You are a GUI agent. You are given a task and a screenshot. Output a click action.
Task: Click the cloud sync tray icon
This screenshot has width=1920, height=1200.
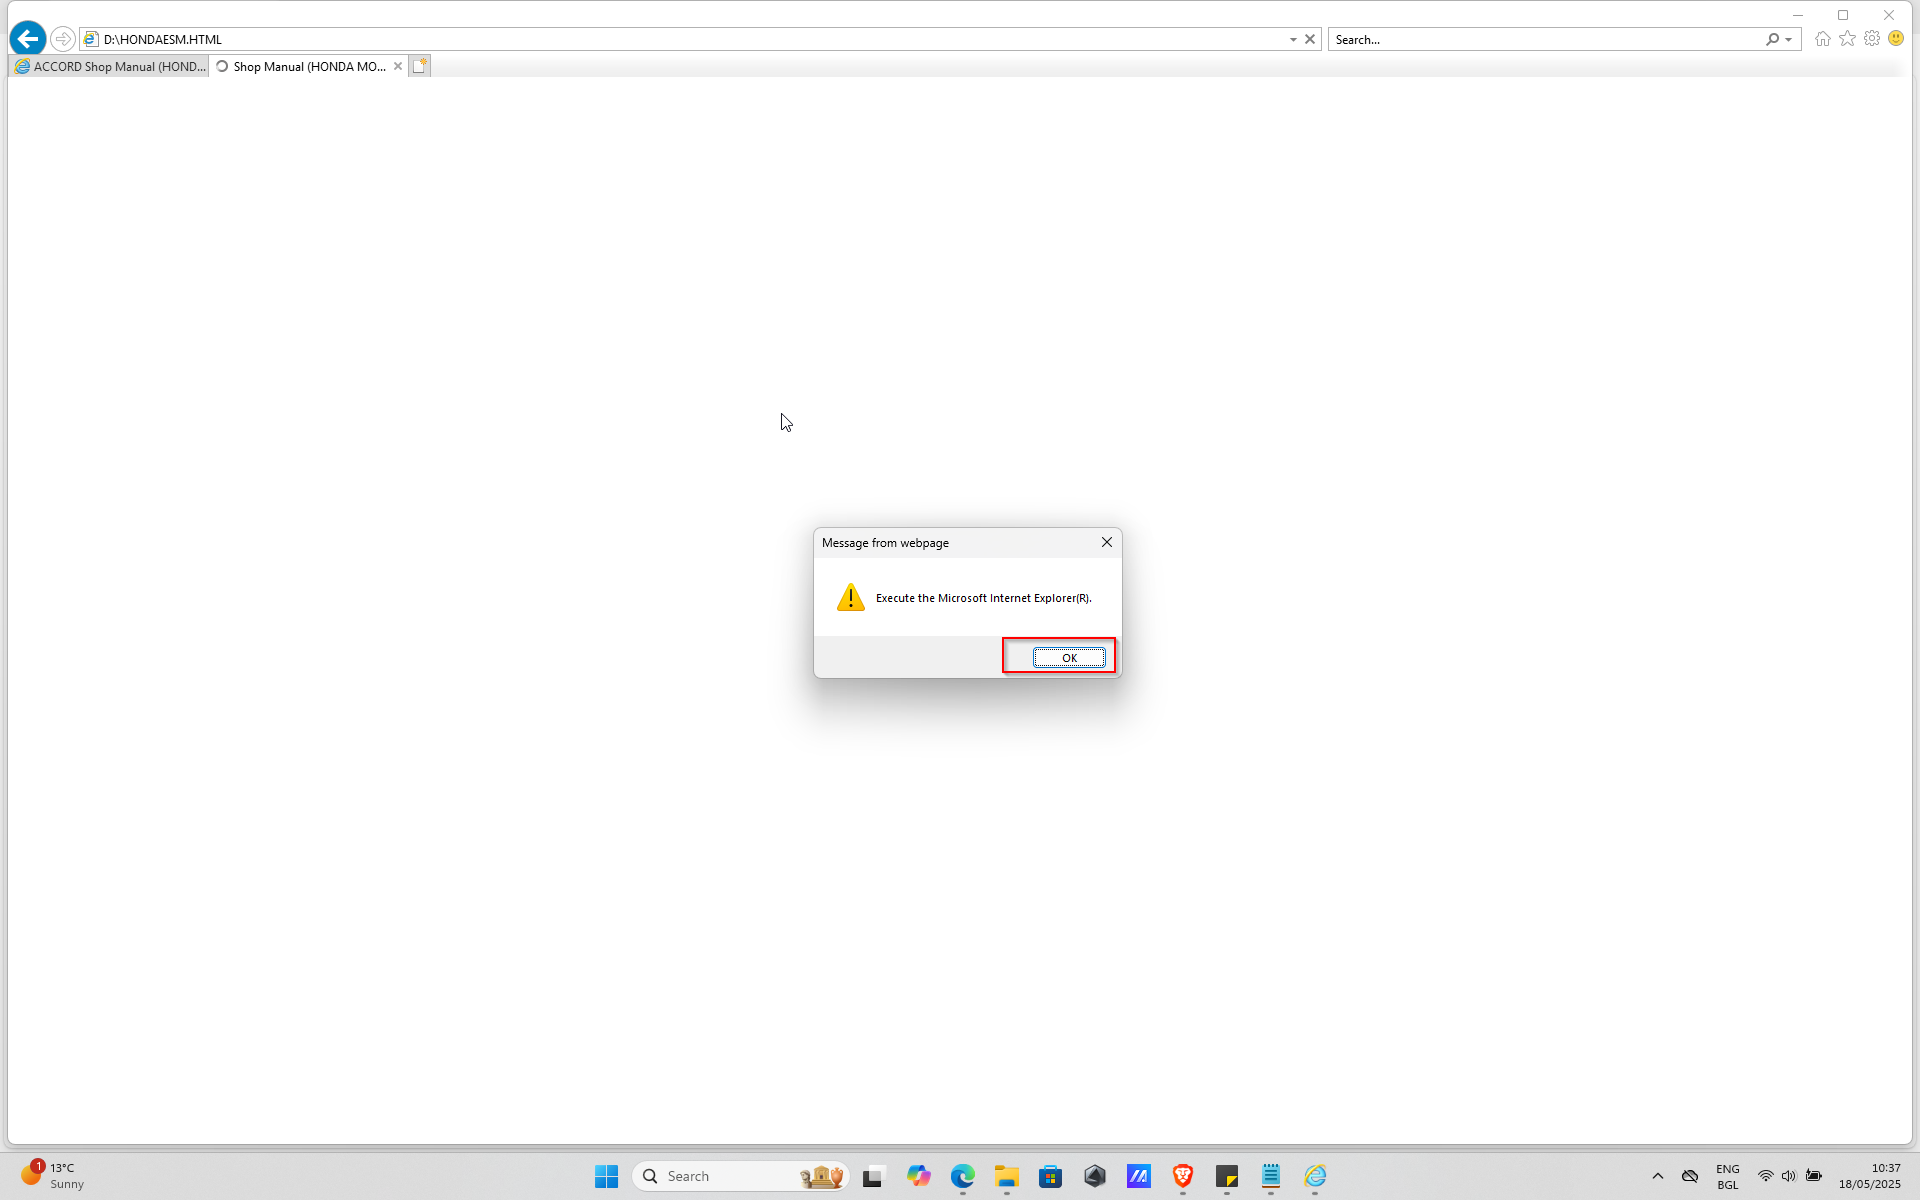pyautogui.click(x=1690, y=1176)
